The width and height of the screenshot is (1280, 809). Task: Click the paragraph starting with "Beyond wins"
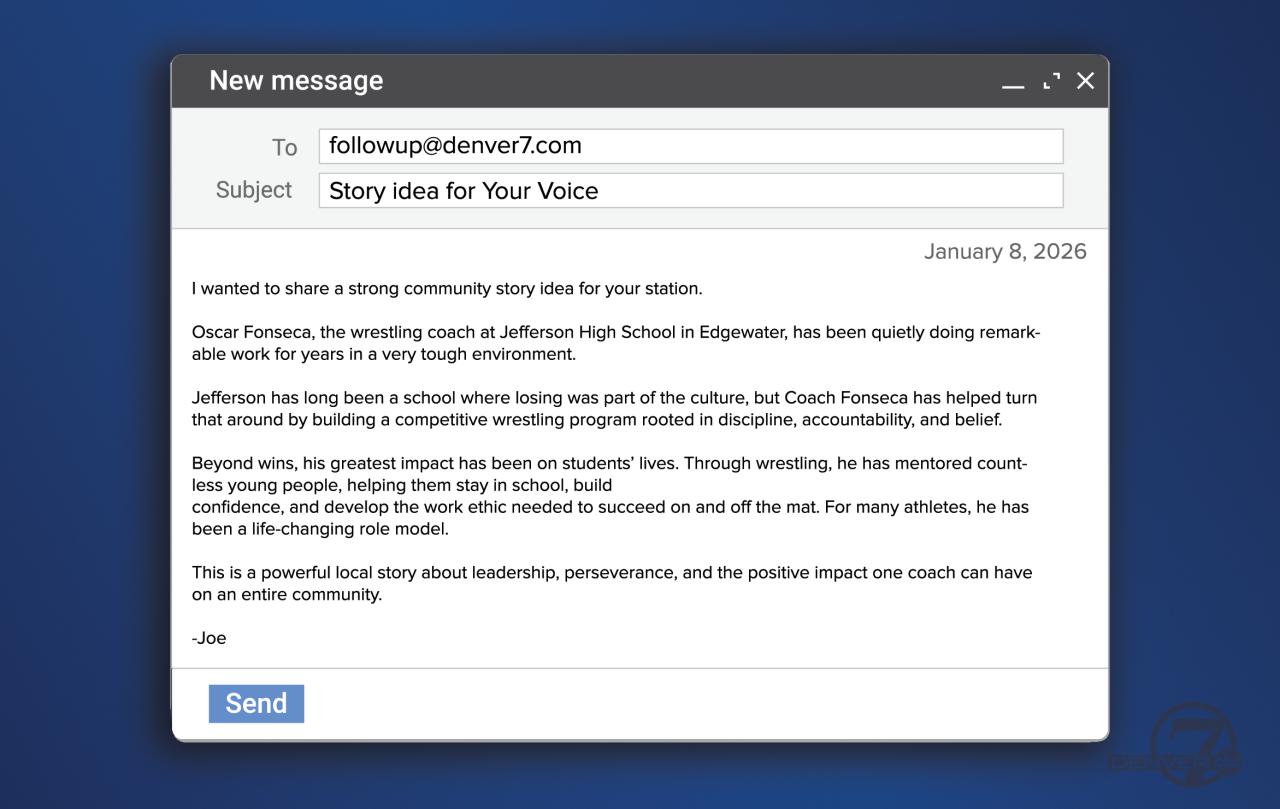click(x=610, y=496)
